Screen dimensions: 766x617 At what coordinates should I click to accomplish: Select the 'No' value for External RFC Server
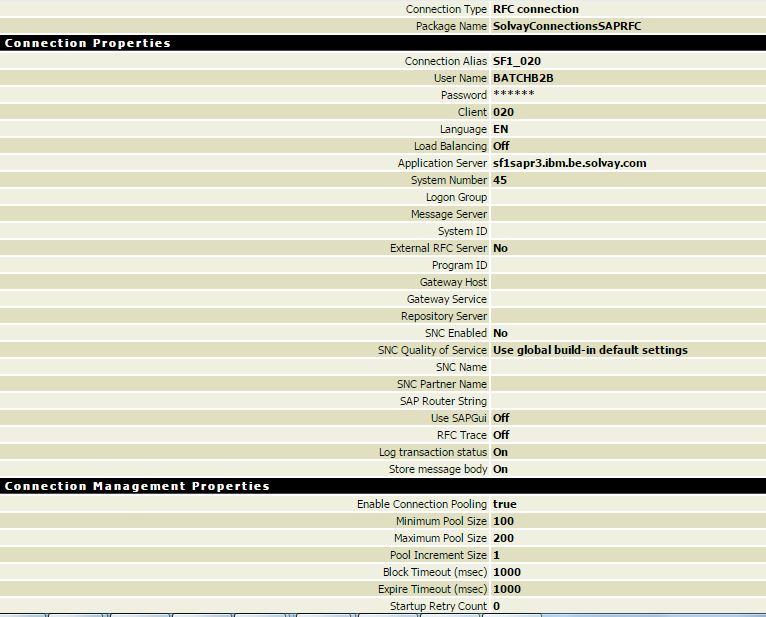tap(500, 248)
